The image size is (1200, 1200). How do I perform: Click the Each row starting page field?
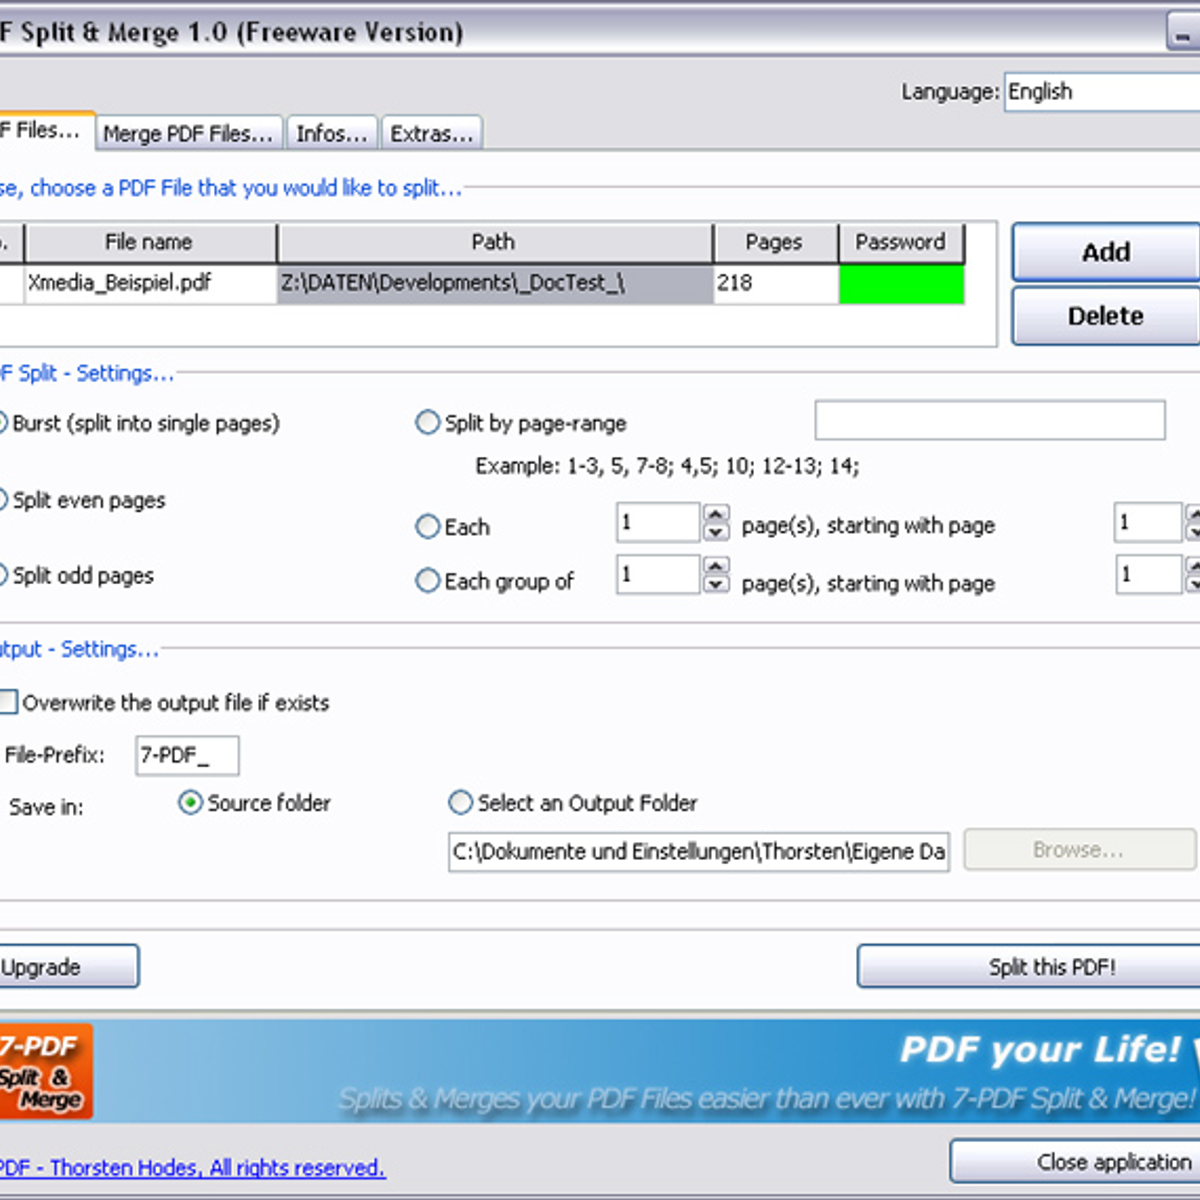(1148, 522)
